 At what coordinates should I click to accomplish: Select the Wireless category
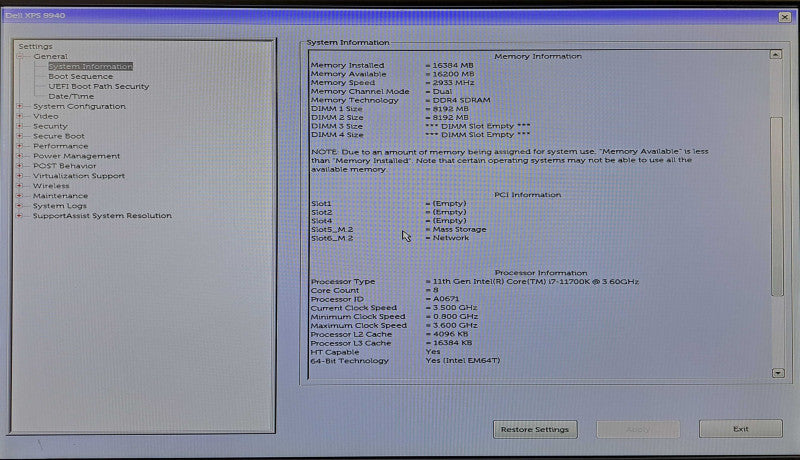[x=51, y=186]
